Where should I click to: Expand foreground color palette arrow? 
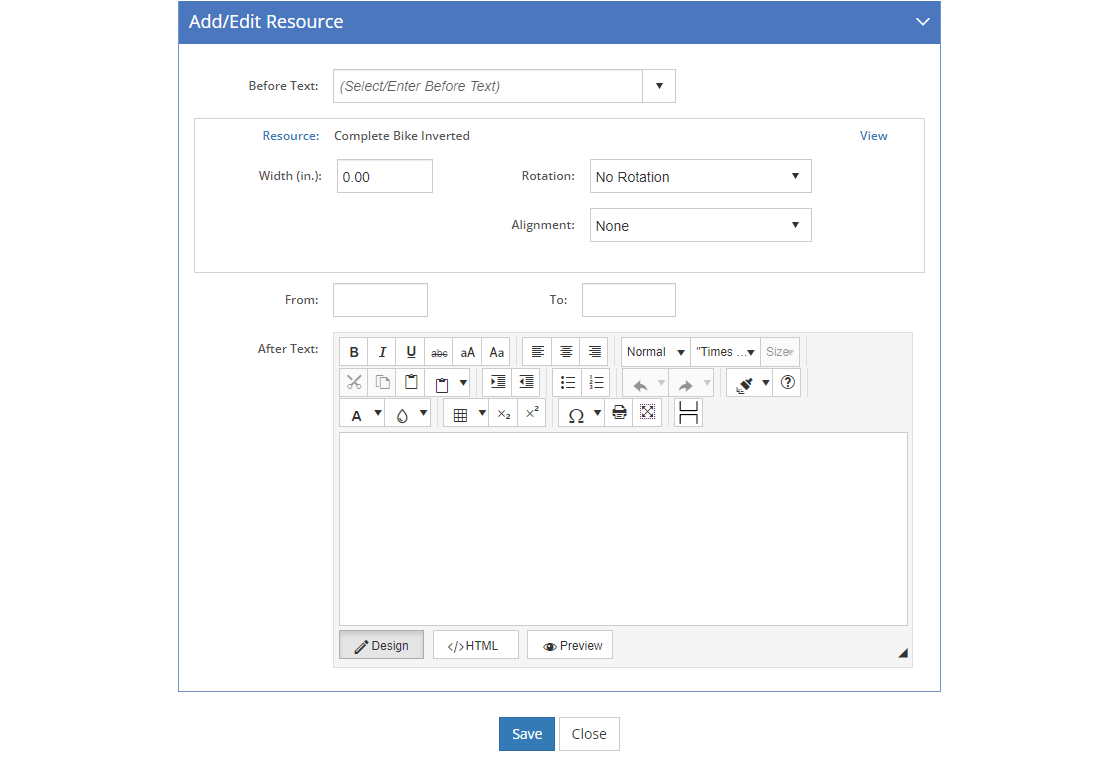378,413
